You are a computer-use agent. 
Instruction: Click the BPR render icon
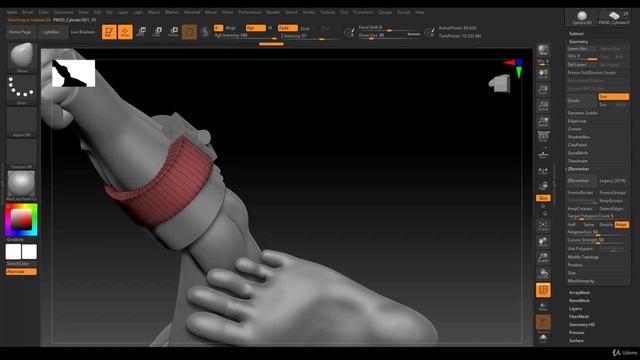[x=543, y=50]
